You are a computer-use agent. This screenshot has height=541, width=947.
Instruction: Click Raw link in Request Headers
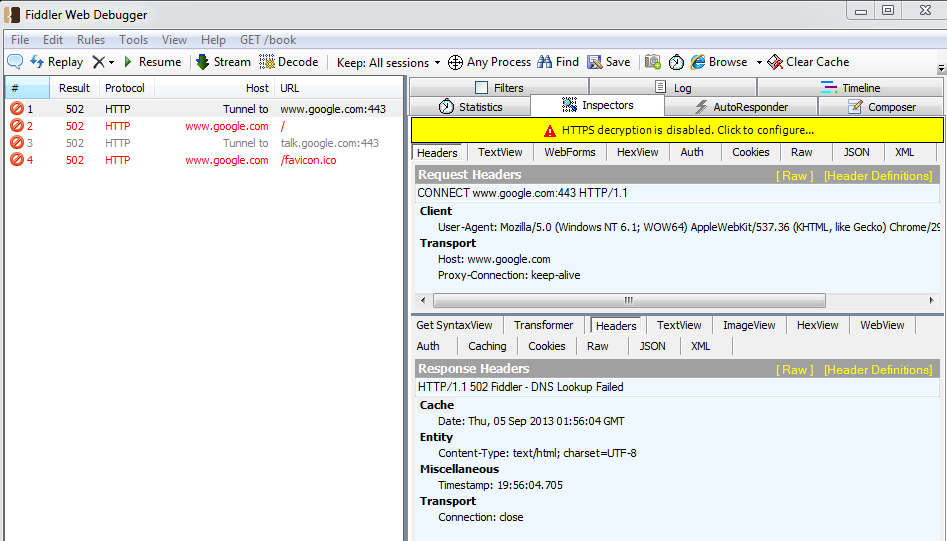795,176
